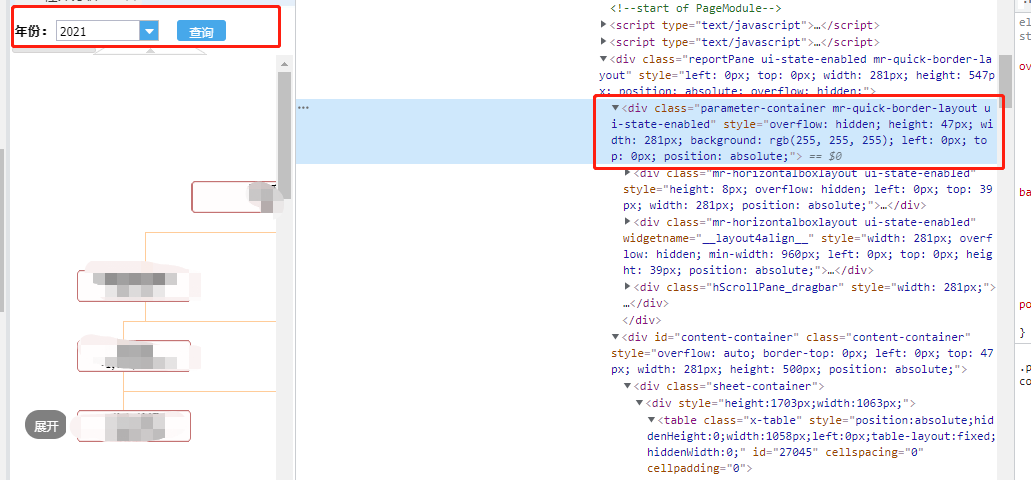
Task: Expand the first script text/javascript node
Action: (x=604, y=25)
